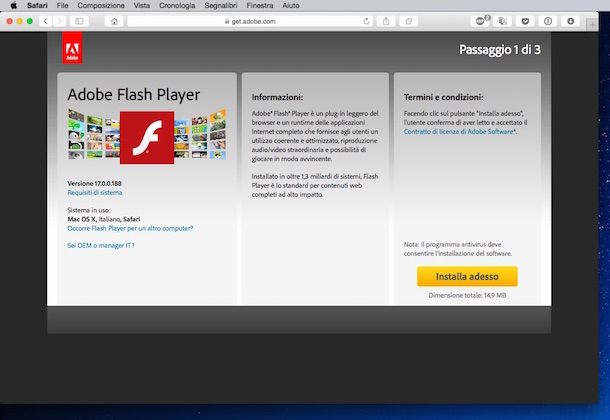Maximize Safari with the green button

pyautogui.click(x=30, y=21)
